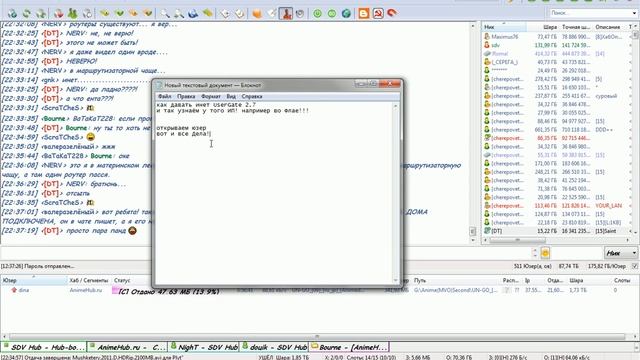Click the globe Public Hubs toolbar icon
The height and width of the screenshot is (360, 640).
13,13
